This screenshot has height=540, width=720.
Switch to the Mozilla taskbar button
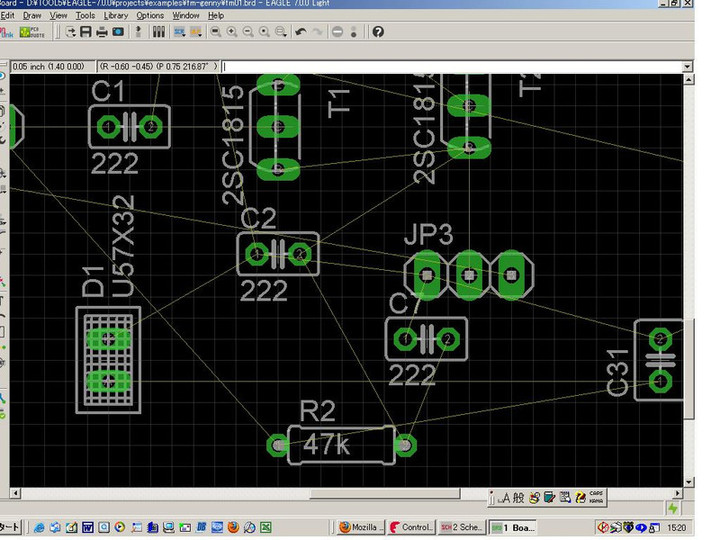point(360,527)
